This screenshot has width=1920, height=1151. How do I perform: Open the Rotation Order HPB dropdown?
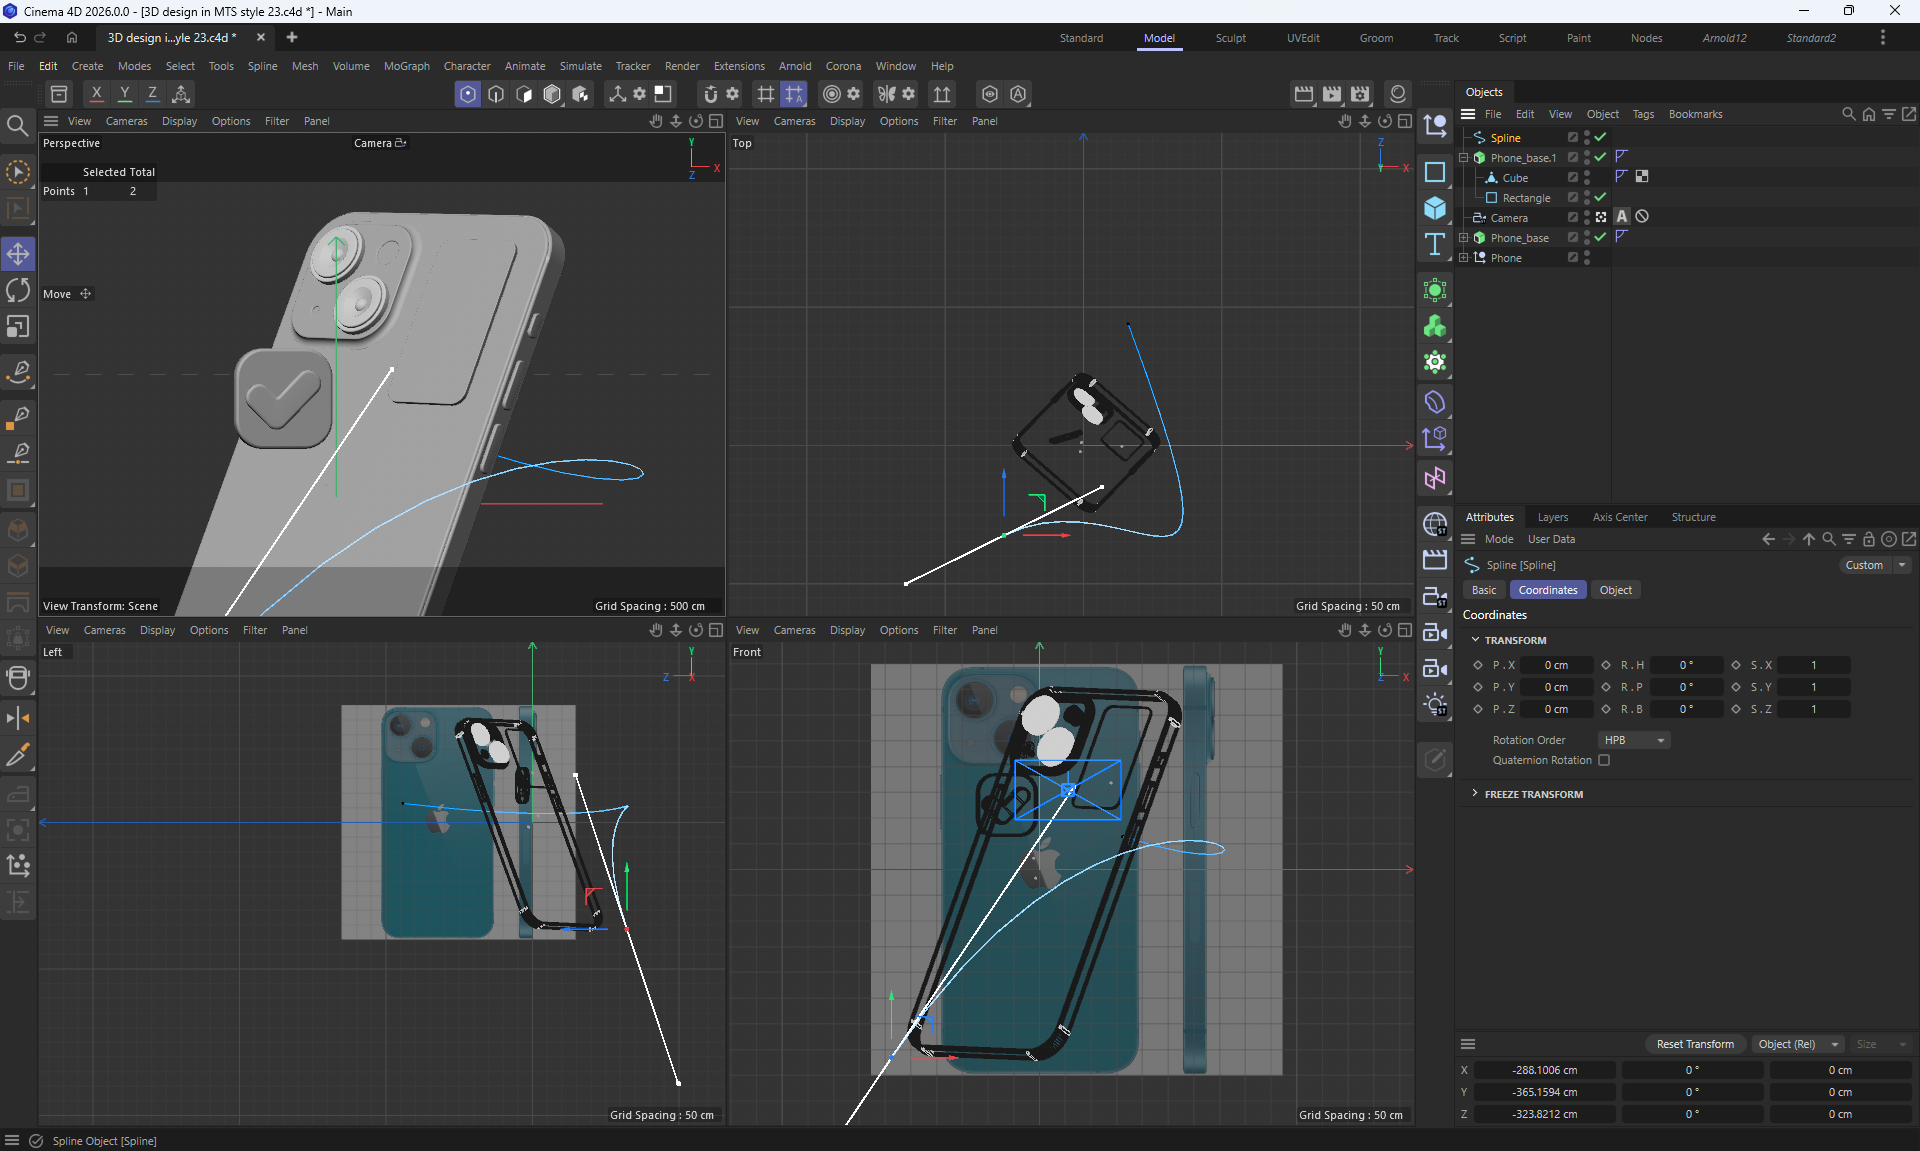pos(1634,740)
